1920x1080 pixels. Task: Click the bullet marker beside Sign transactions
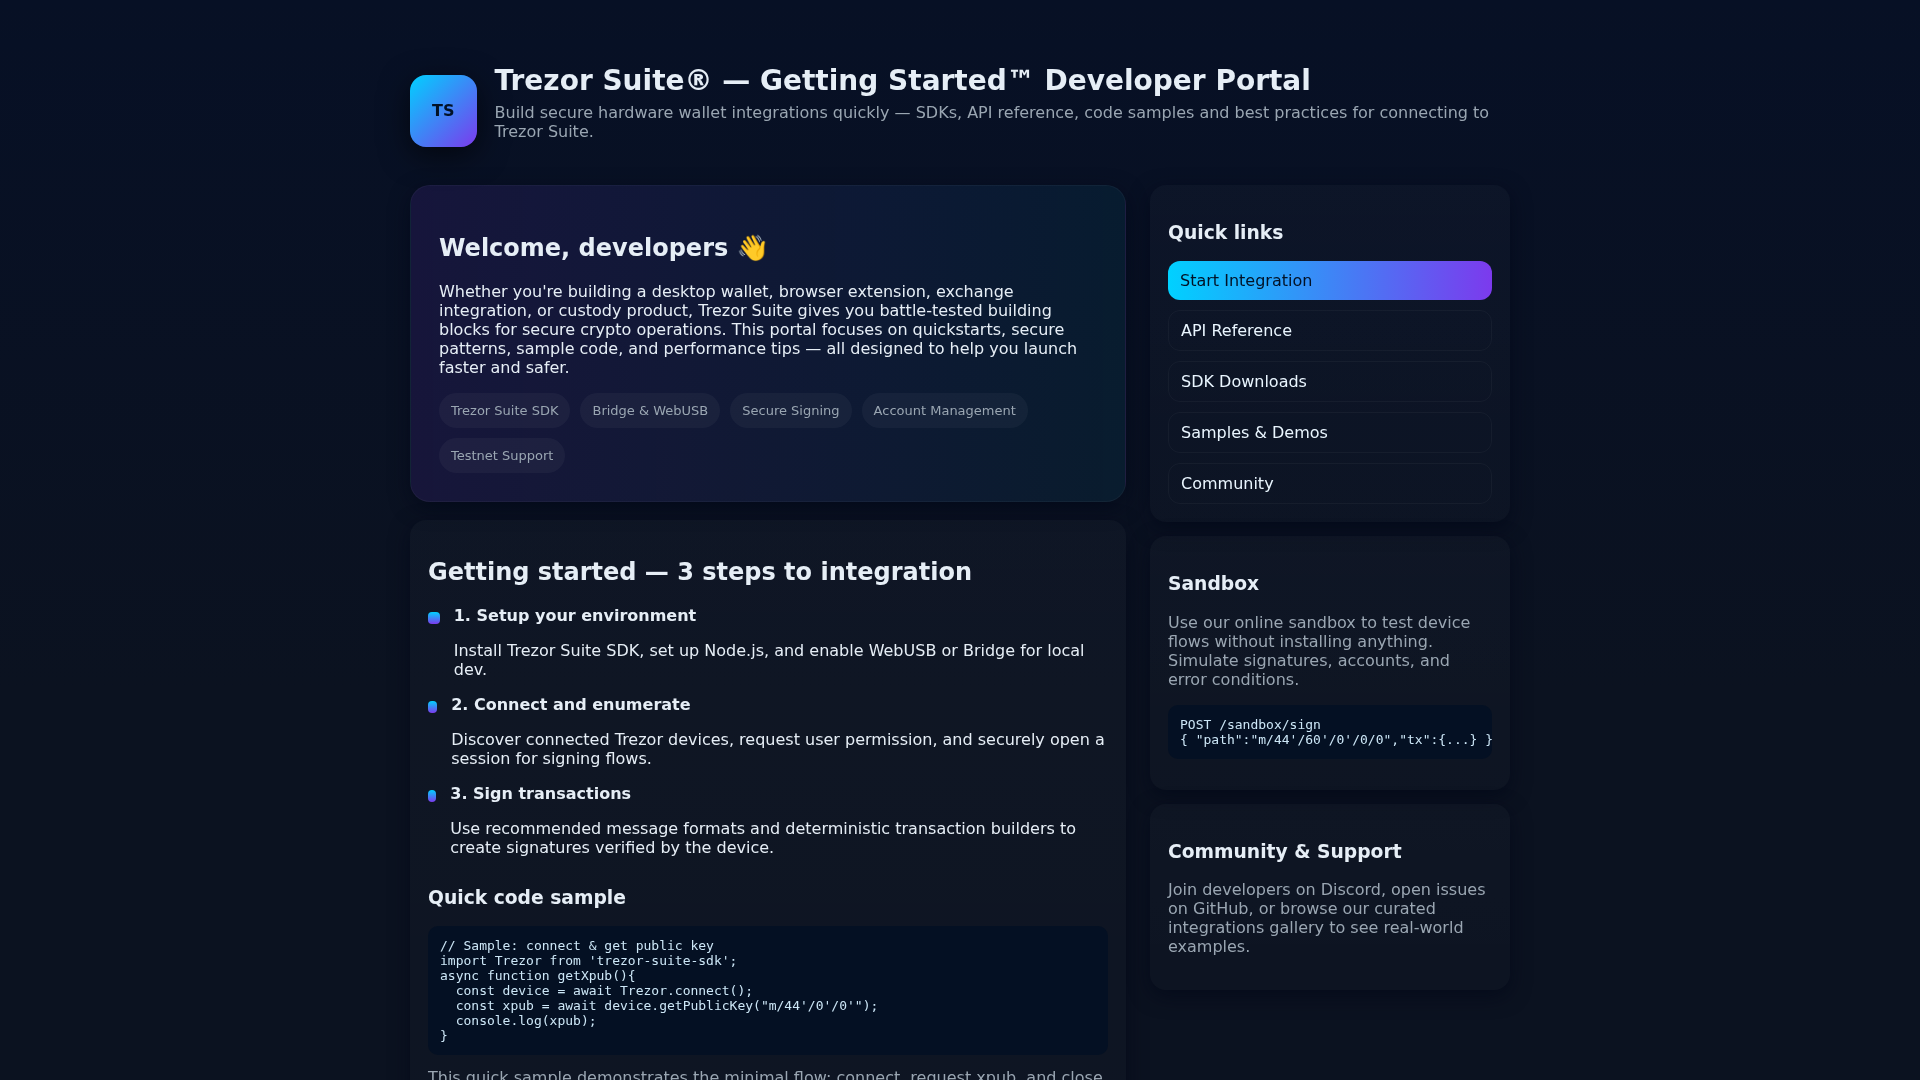click(432, 796)
